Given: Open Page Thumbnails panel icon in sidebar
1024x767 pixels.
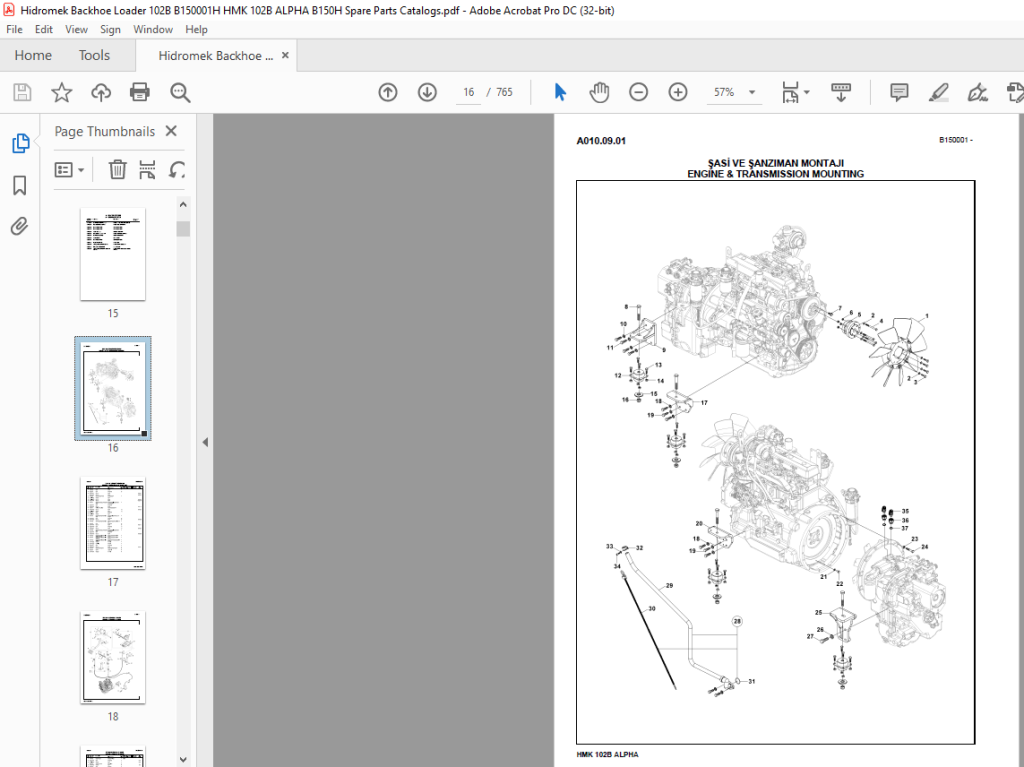Looking at the screenshot, I should 20,143.
